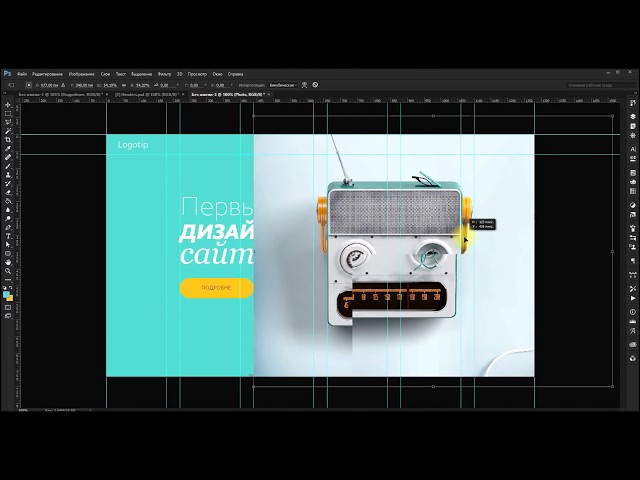Select the Pen tool
Viewport: 640px width, 480px height.
tap(8, 227)
